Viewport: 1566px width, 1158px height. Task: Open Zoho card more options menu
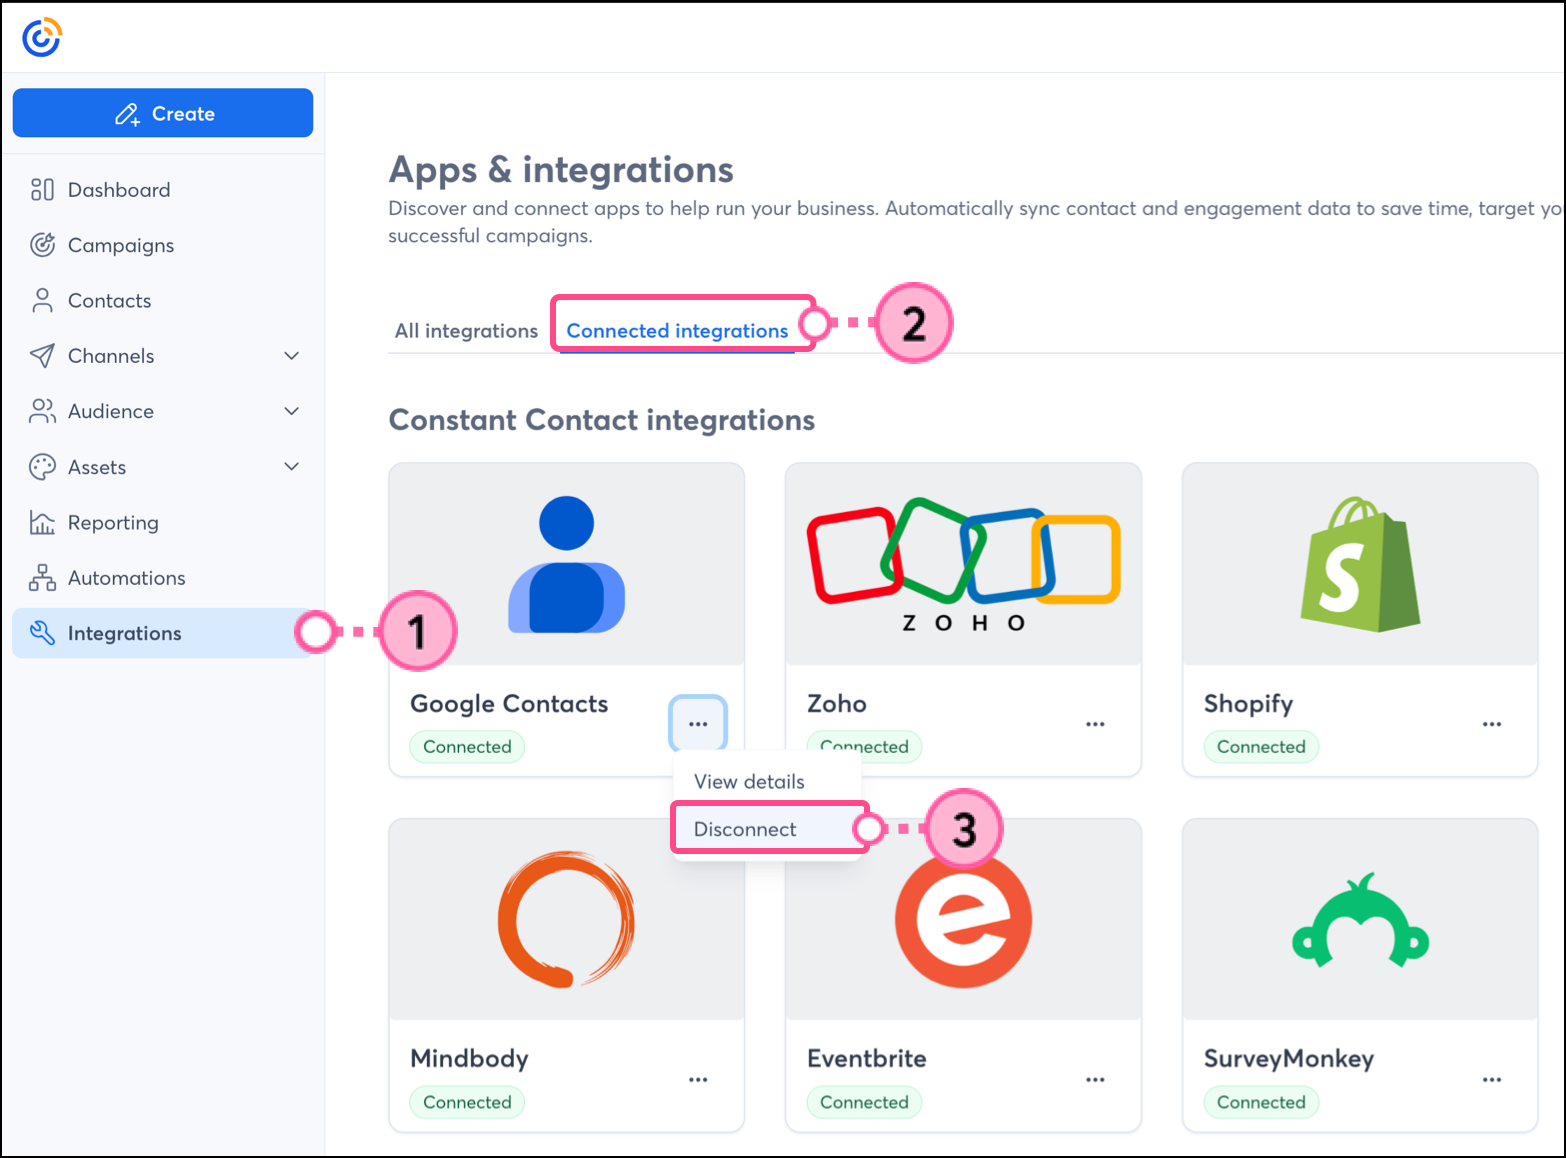point(1095,723)
